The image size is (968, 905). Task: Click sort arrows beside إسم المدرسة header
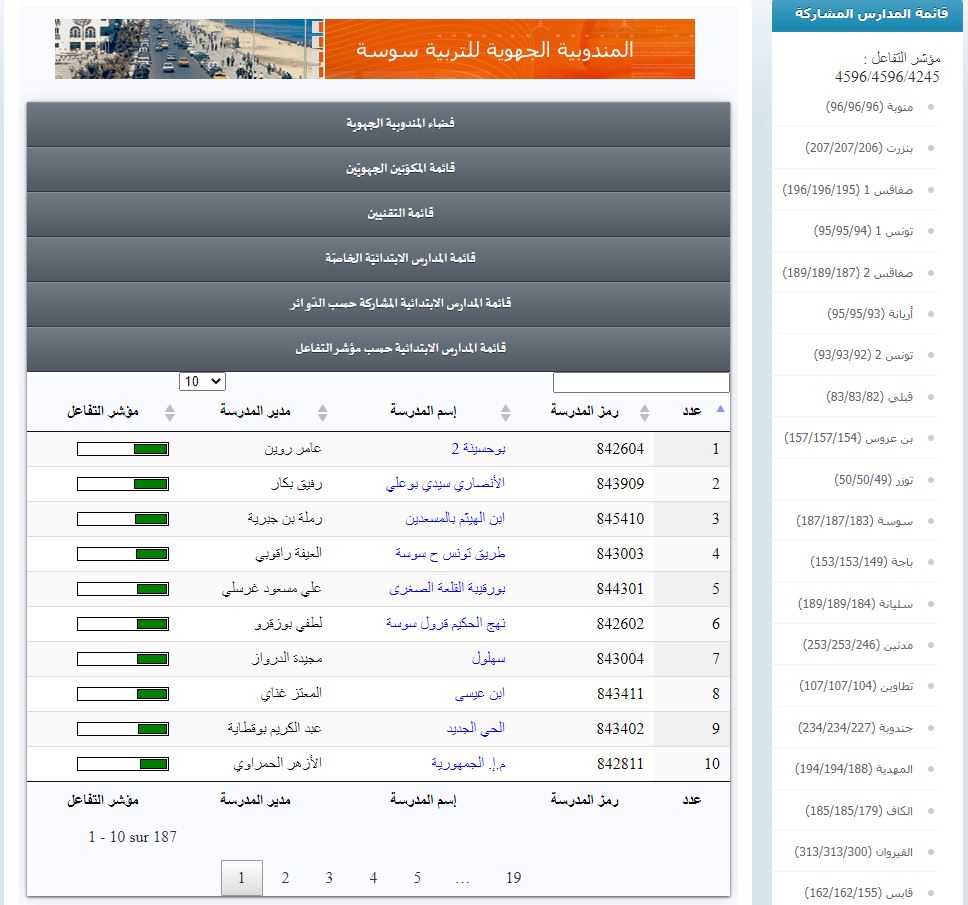[x=506, y=413]
